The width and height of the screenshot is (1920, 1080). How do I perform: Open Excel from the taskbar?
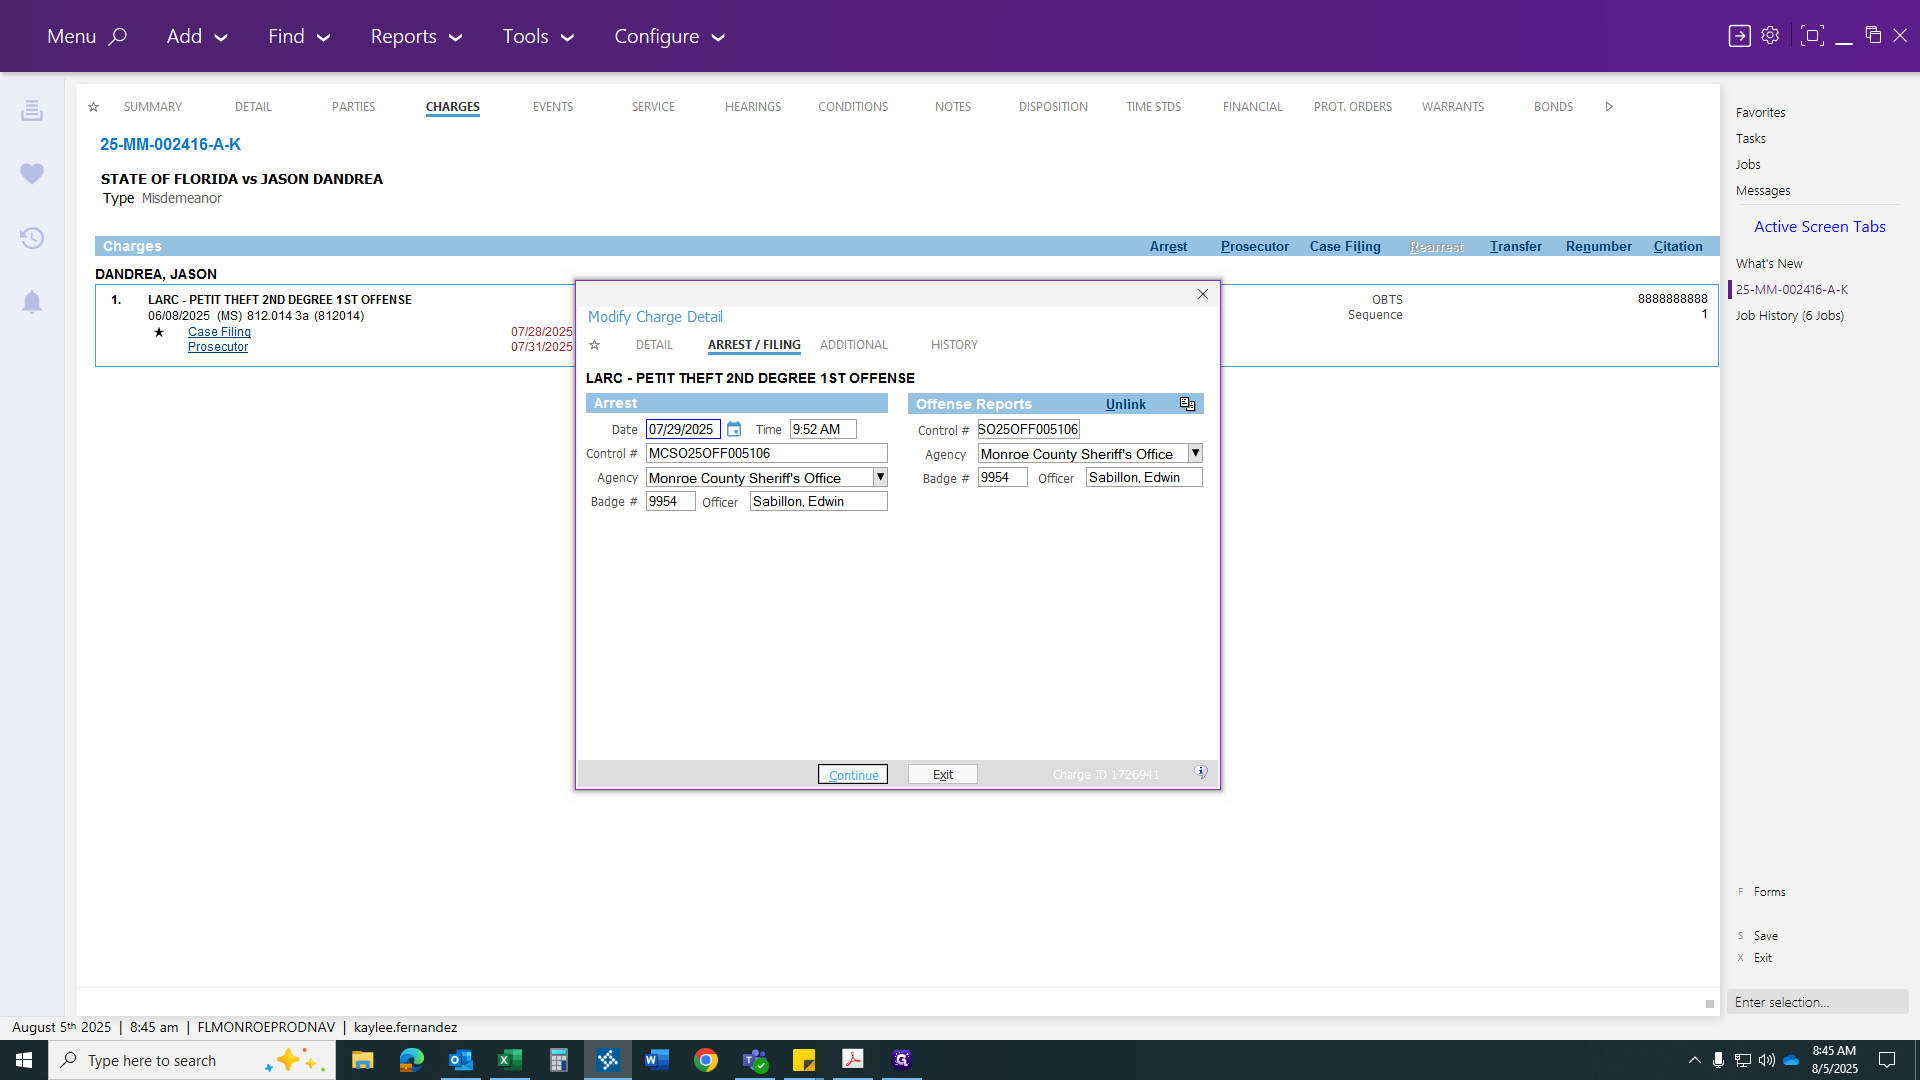click(509, 1060)
